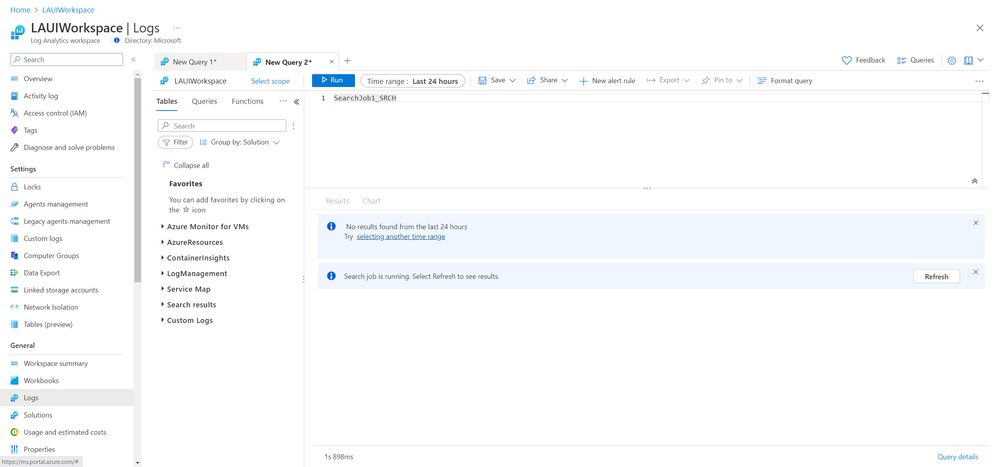
Task: Collapse the query editor chevron
Action: point(974,181)
